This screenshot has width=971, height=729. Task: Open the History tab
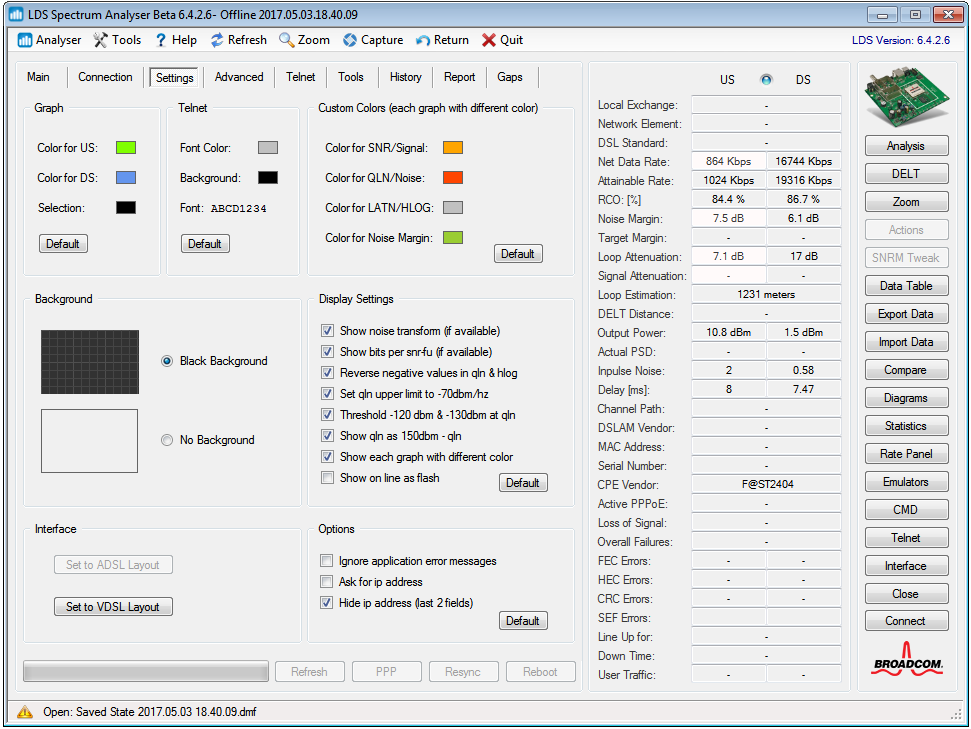(405, 77)
